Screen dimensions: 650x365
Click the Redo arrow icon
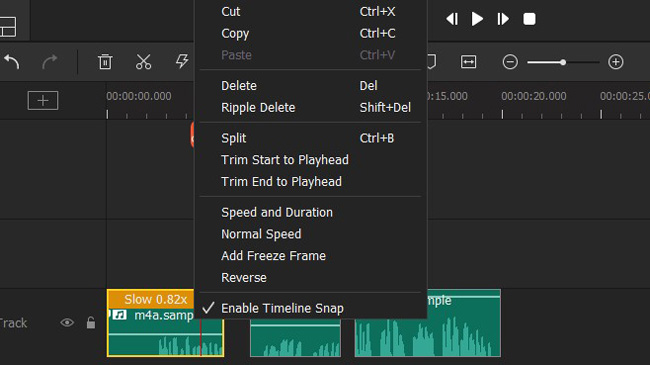tap(50, 62)
